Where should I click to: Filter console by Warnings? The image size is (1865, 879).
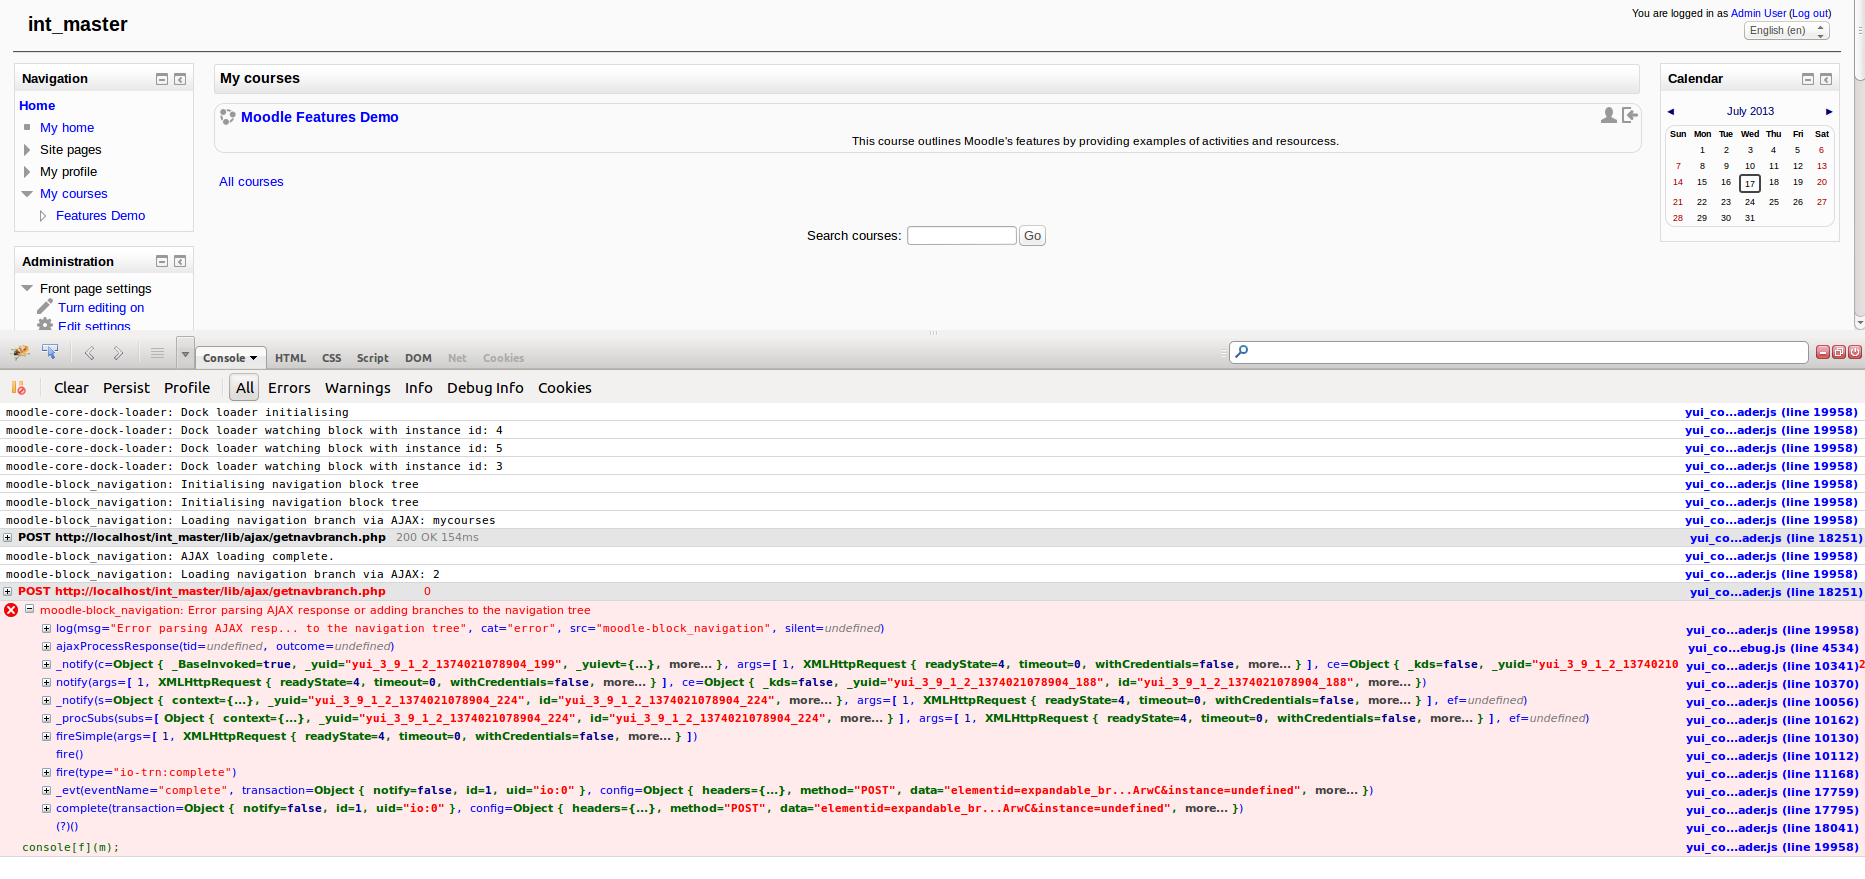(358, 388)
